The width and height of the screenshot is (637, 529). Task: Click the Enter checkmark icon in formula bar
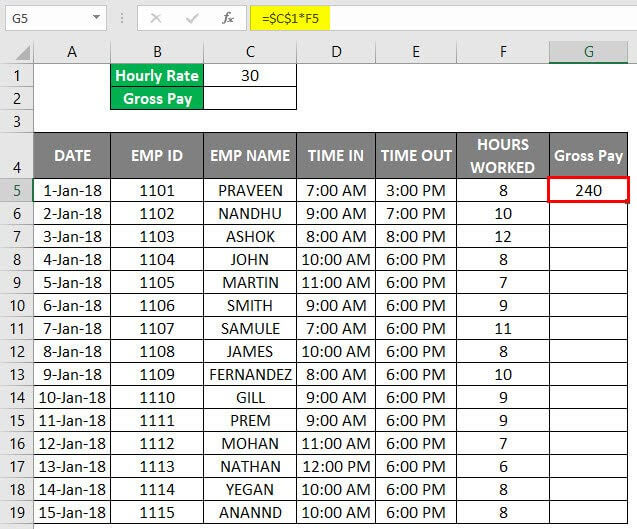pyautogui.click(x=192, y=18)
